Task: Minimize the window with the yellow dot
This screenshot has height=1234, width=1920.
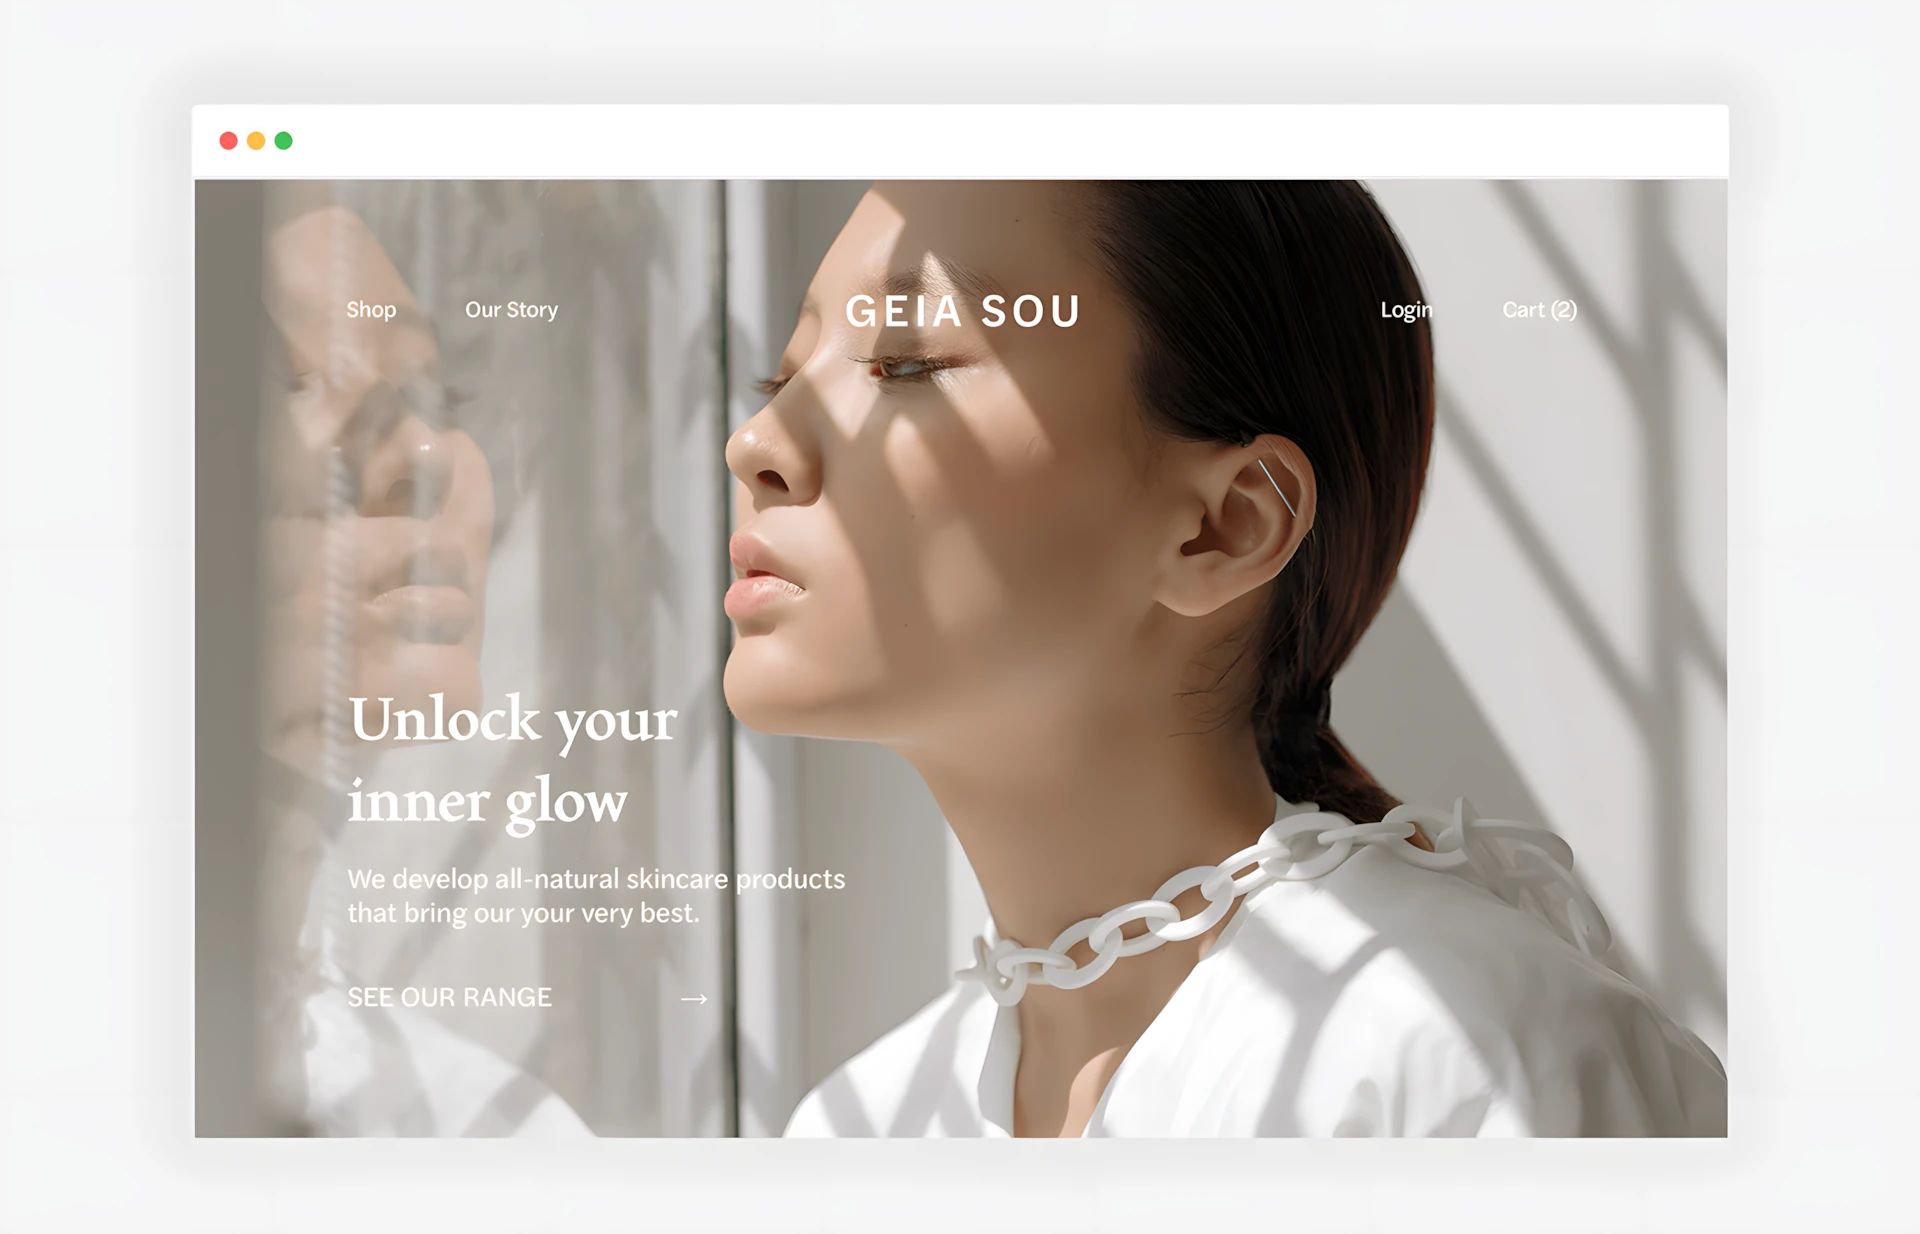Action: (256, 141)
